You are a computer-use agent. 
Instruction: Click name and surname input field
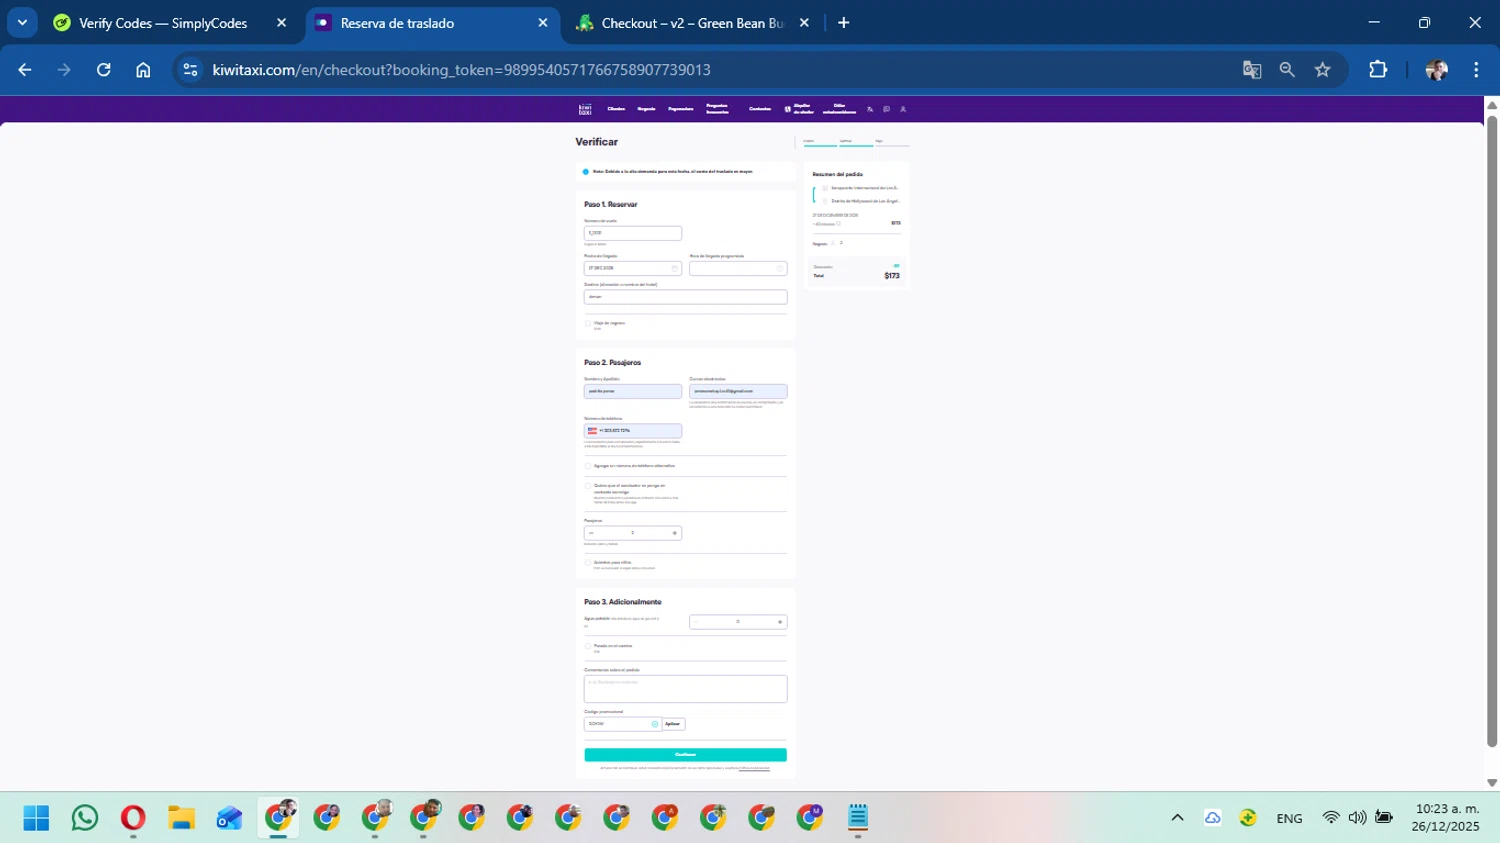point(633,391)
